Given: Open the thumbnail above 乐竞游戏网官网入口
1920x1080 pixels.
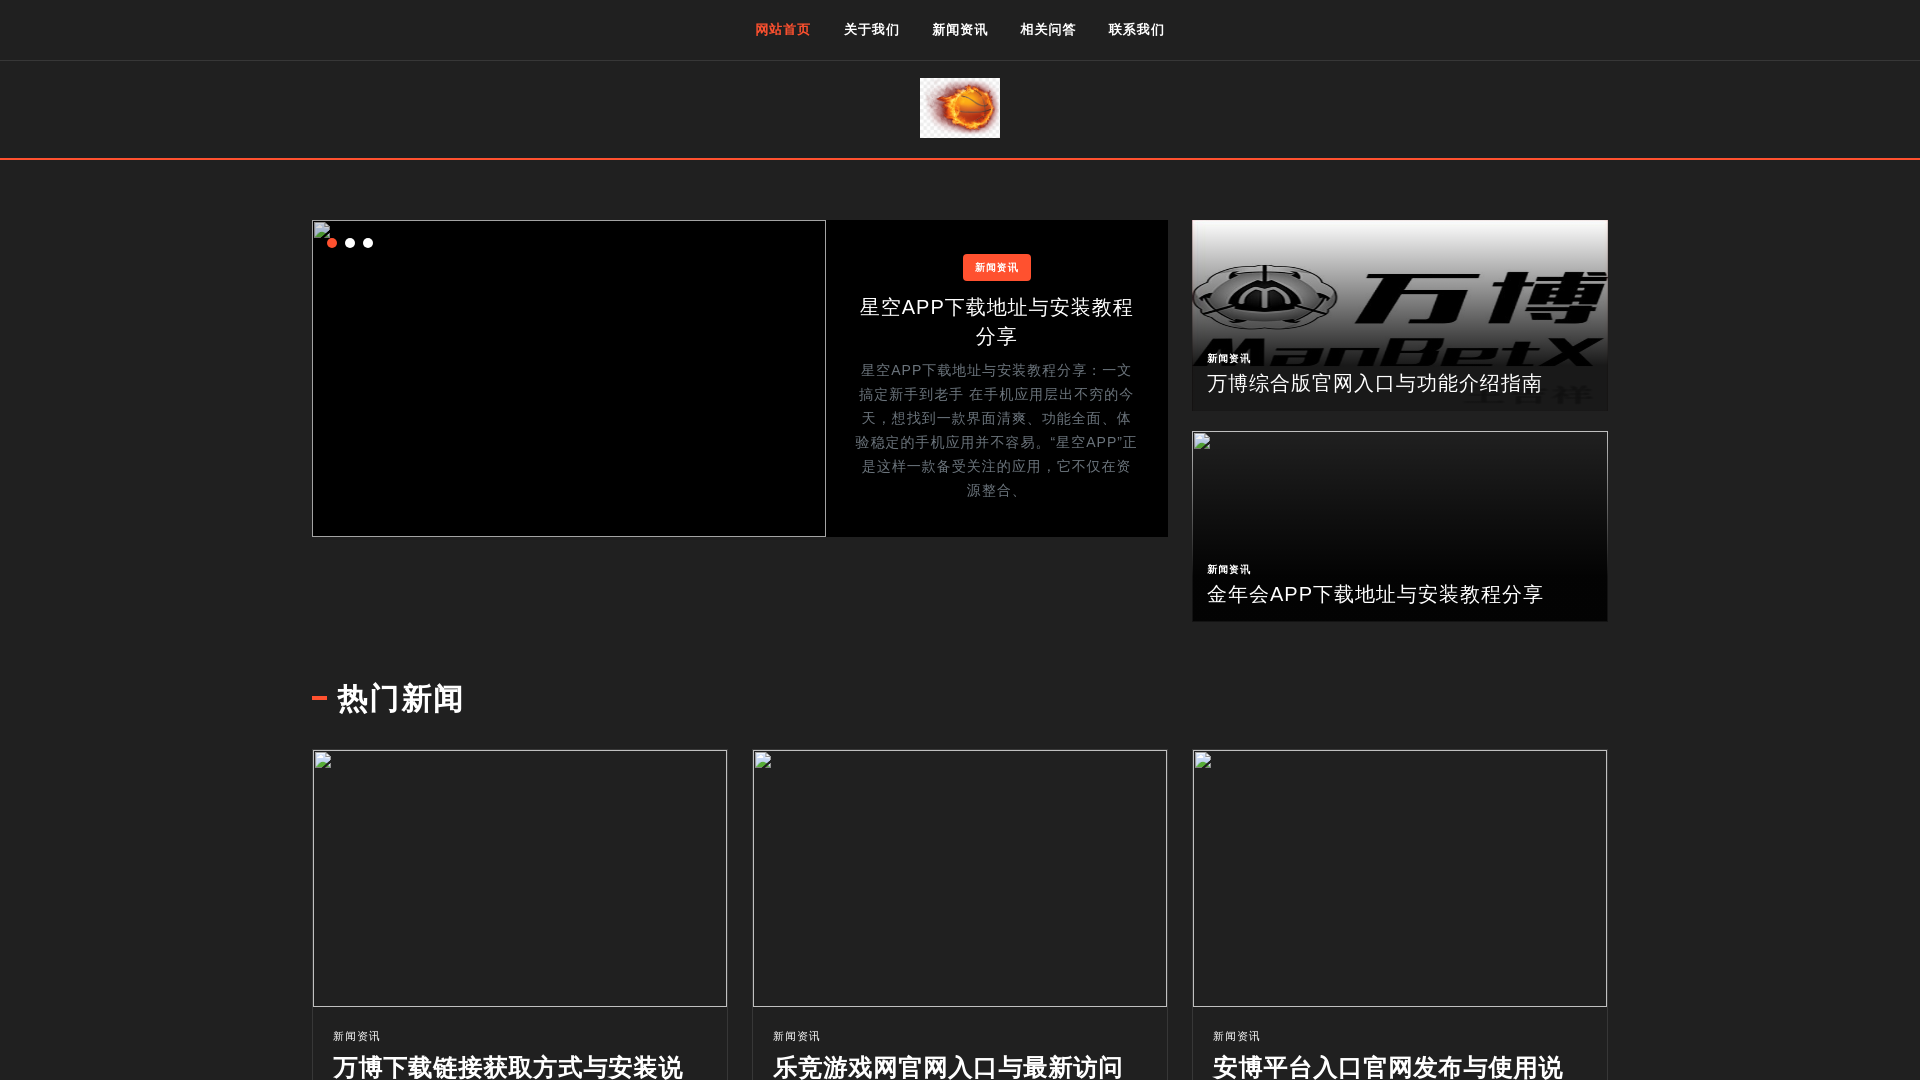Looking at the screenshot, I should click(x=960, y=878).
